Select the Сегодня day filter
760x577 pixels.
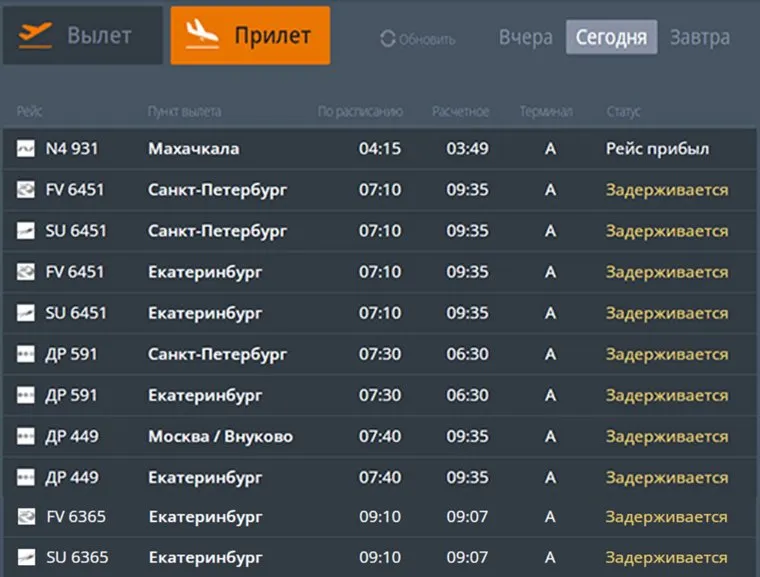click(x=611, y=38)
